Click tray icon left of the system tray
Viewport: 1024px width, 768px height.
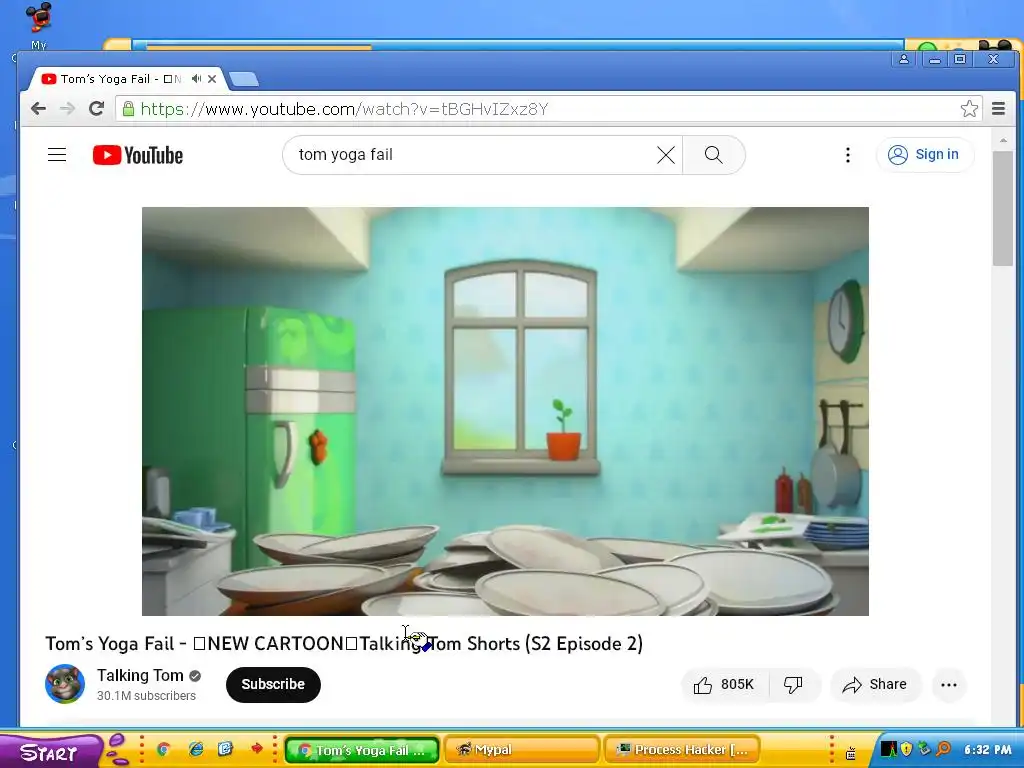click(850, 753)
